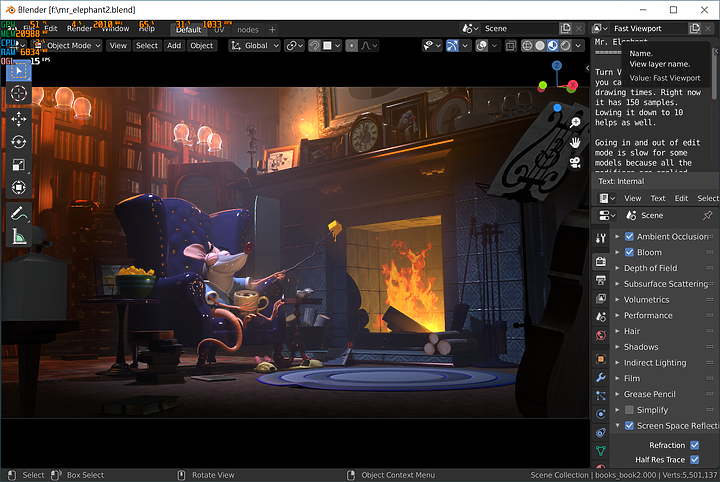Viewport: 720px width, 482px height.
Task: Open the pivot point dropdown
Action: tap(294, 45)
